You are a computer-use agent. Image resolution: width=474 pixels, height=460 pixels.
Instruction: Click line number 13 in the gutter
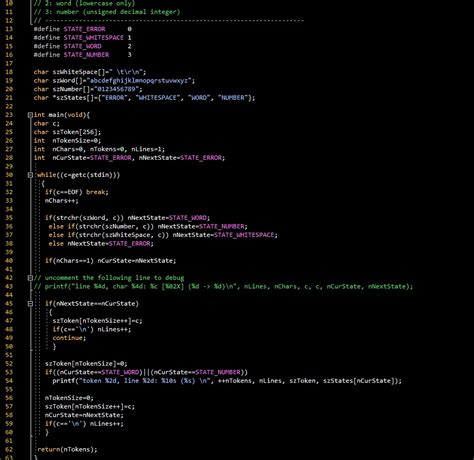point(9,29)
